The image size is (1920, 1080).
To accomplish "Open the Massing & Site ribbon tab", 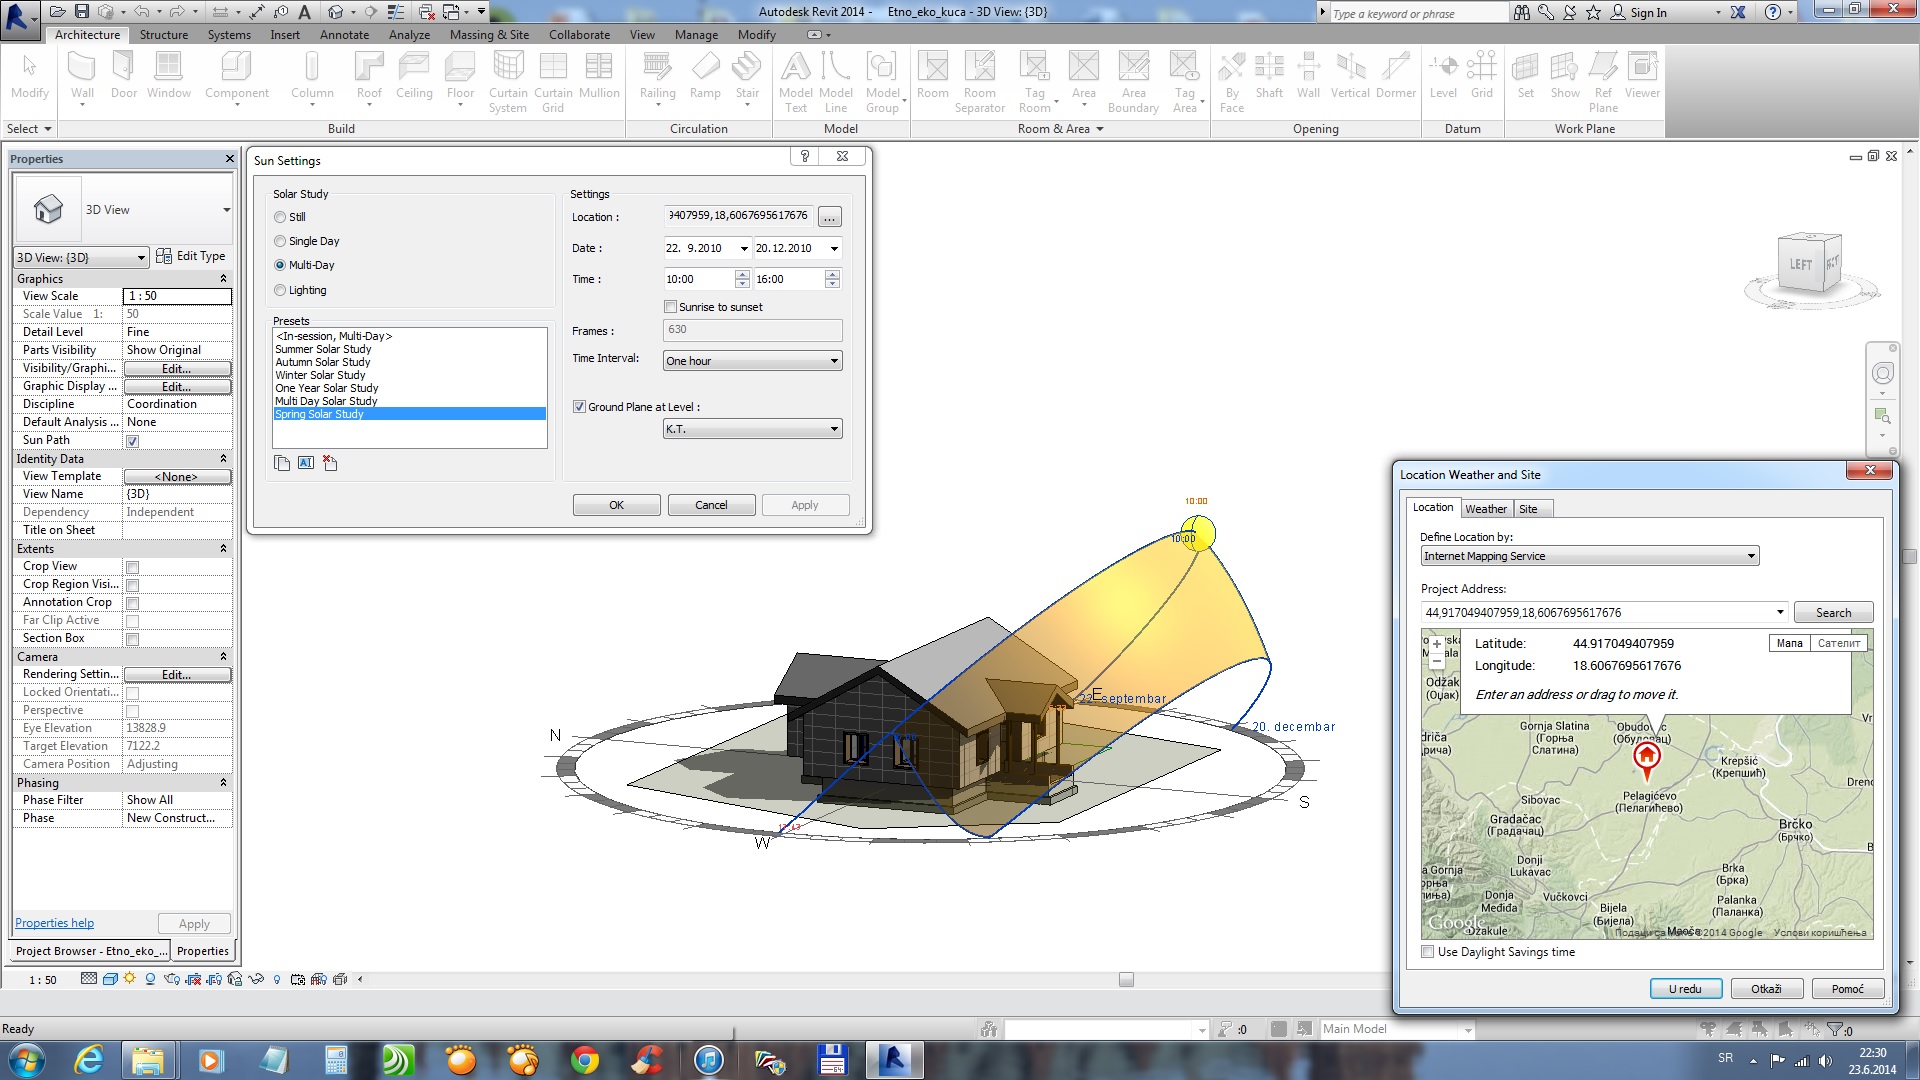I will [x=489, y=35].
